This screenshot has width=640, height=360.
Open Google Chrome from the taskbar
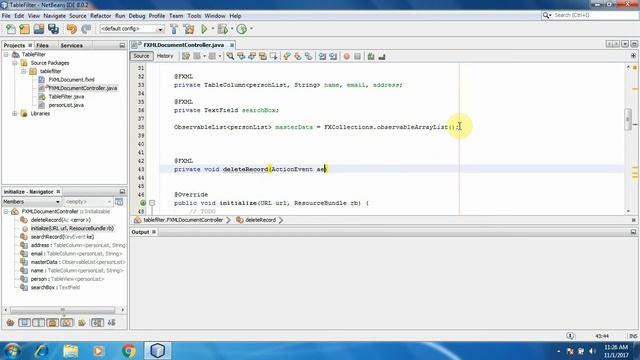pyautogui.click(x=129, y=351)
